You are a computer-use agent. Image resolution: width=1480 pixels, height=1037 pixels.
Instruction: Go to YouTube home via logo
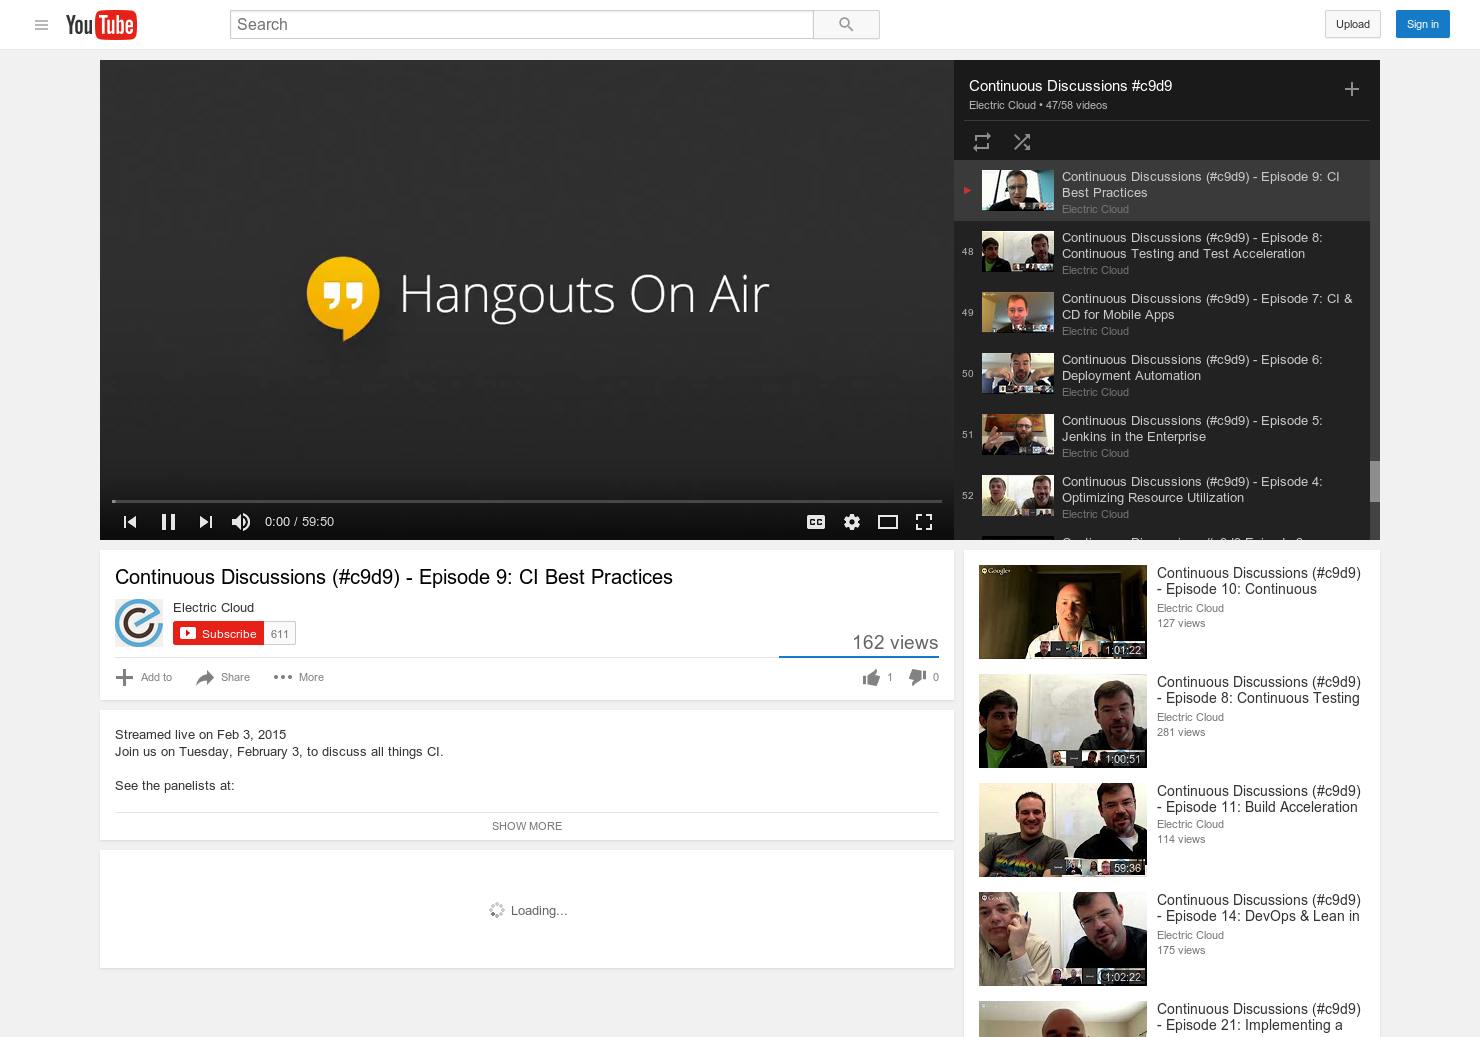(x=101, y=25)
